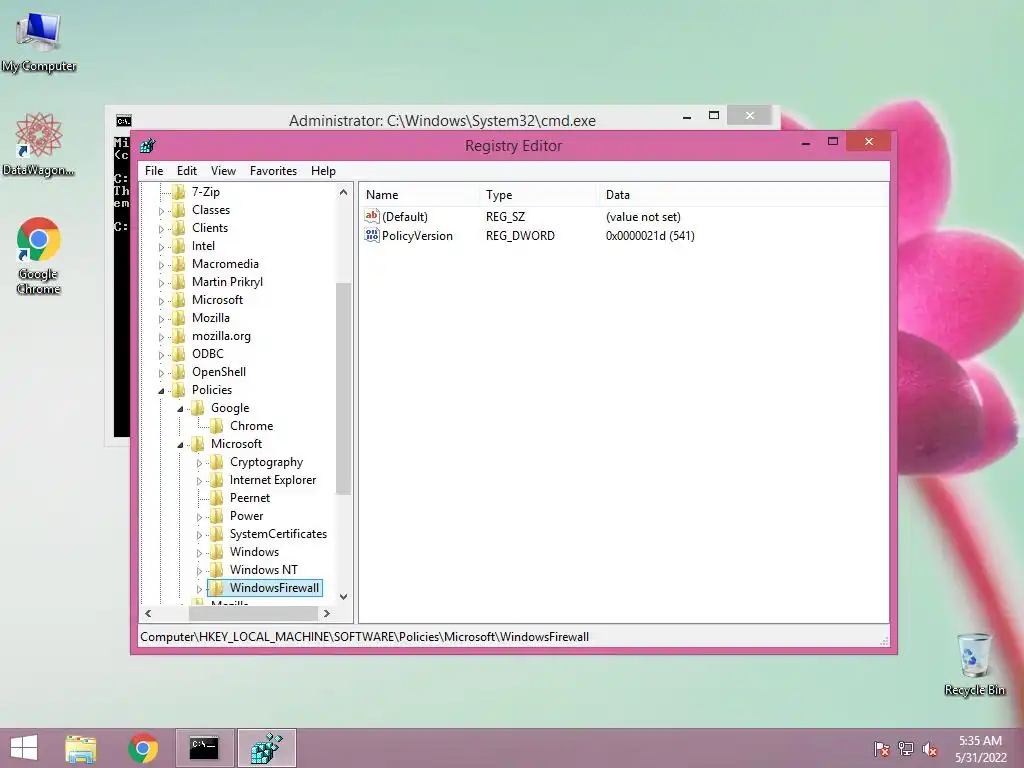Click the tree horizontal scroll right arrow
Viewport: 1024px width, 768px height.
pyautogui.click(x=327, y=614)
